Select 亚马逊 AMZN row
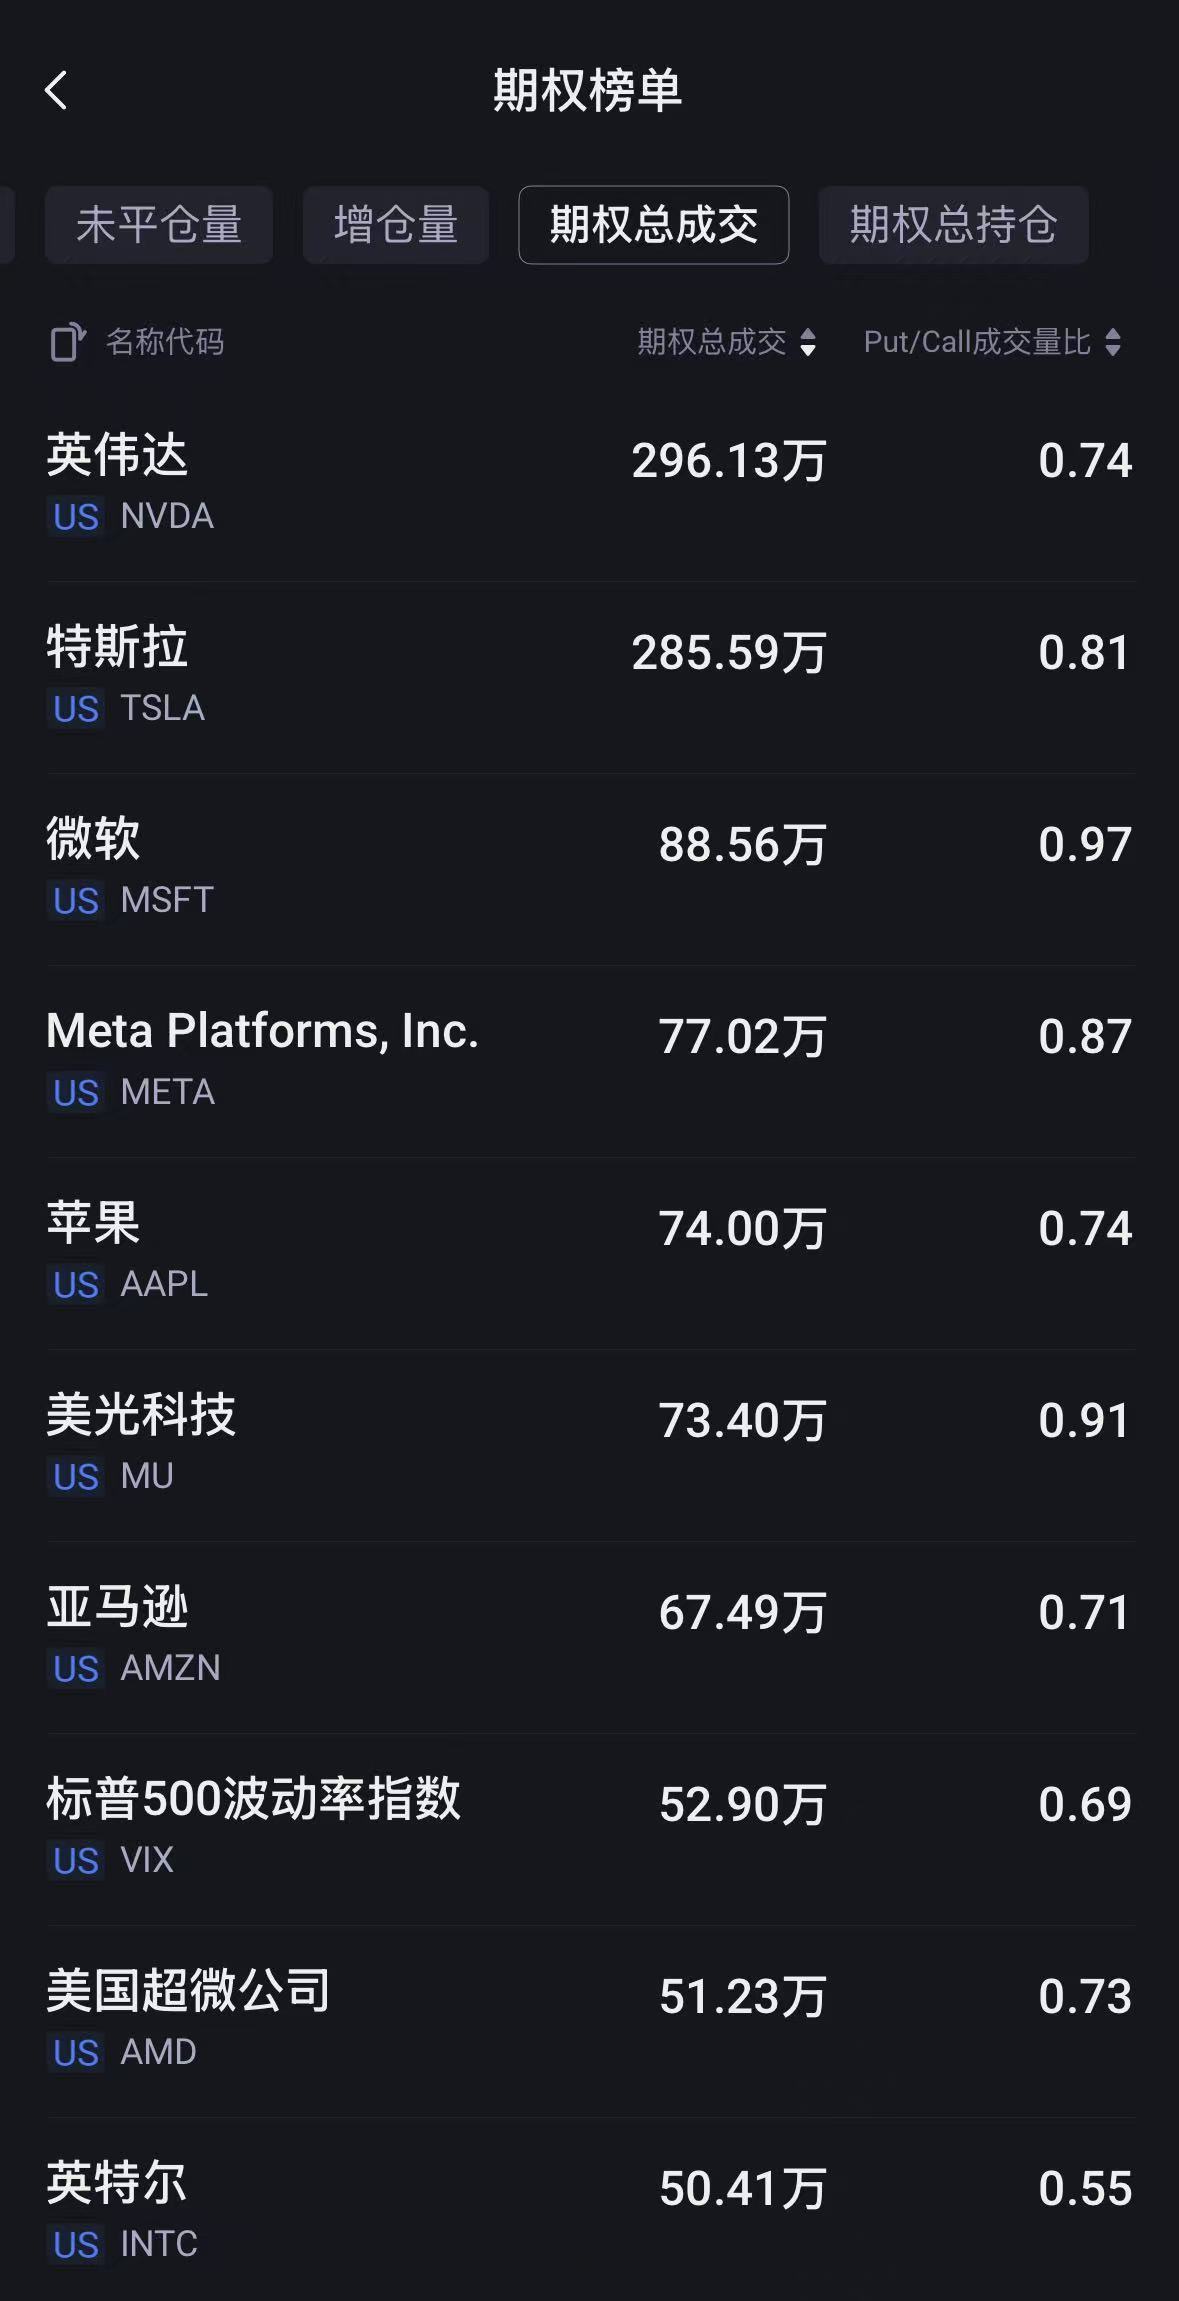 click(590, 1636)
